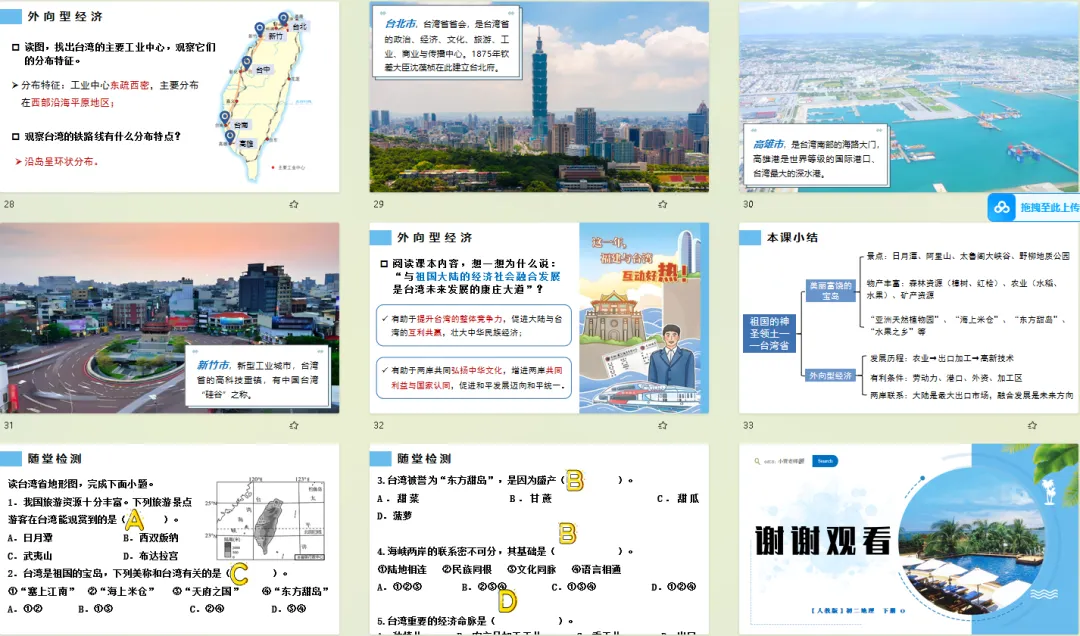Select the 台北市 skyline slide thumbnail
Image resolution: width=1080 pixels, height=636 pixels.
point(539,96)
